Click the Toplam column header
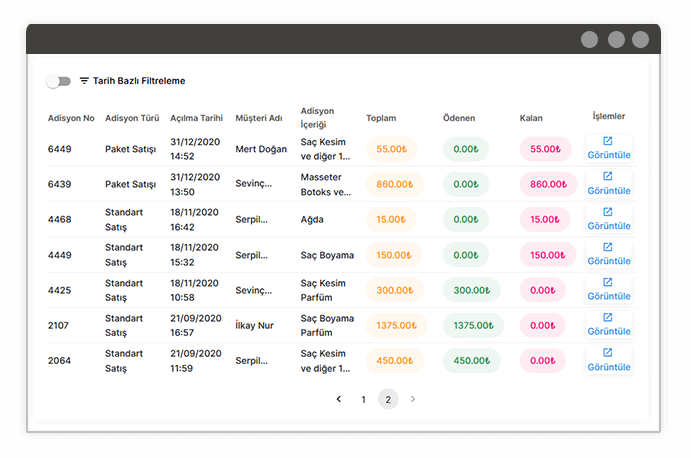The width and height of the screenshot is (691, 458). pyautogui.click(x=381, y=118)
